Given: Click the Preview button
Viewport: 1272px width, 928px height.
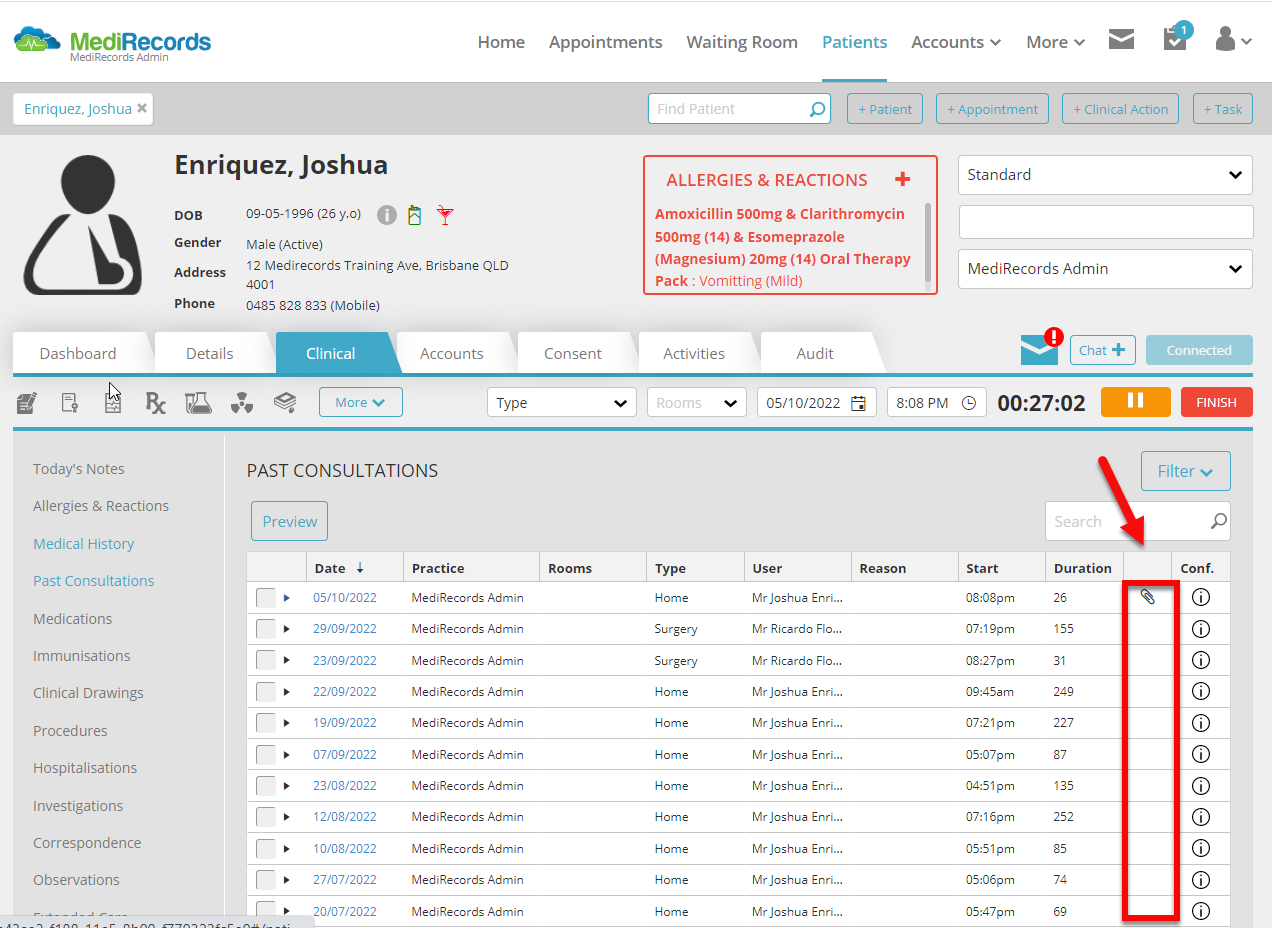Looking at the screenshot, I should pyautogui.click(x=289, y=521).
